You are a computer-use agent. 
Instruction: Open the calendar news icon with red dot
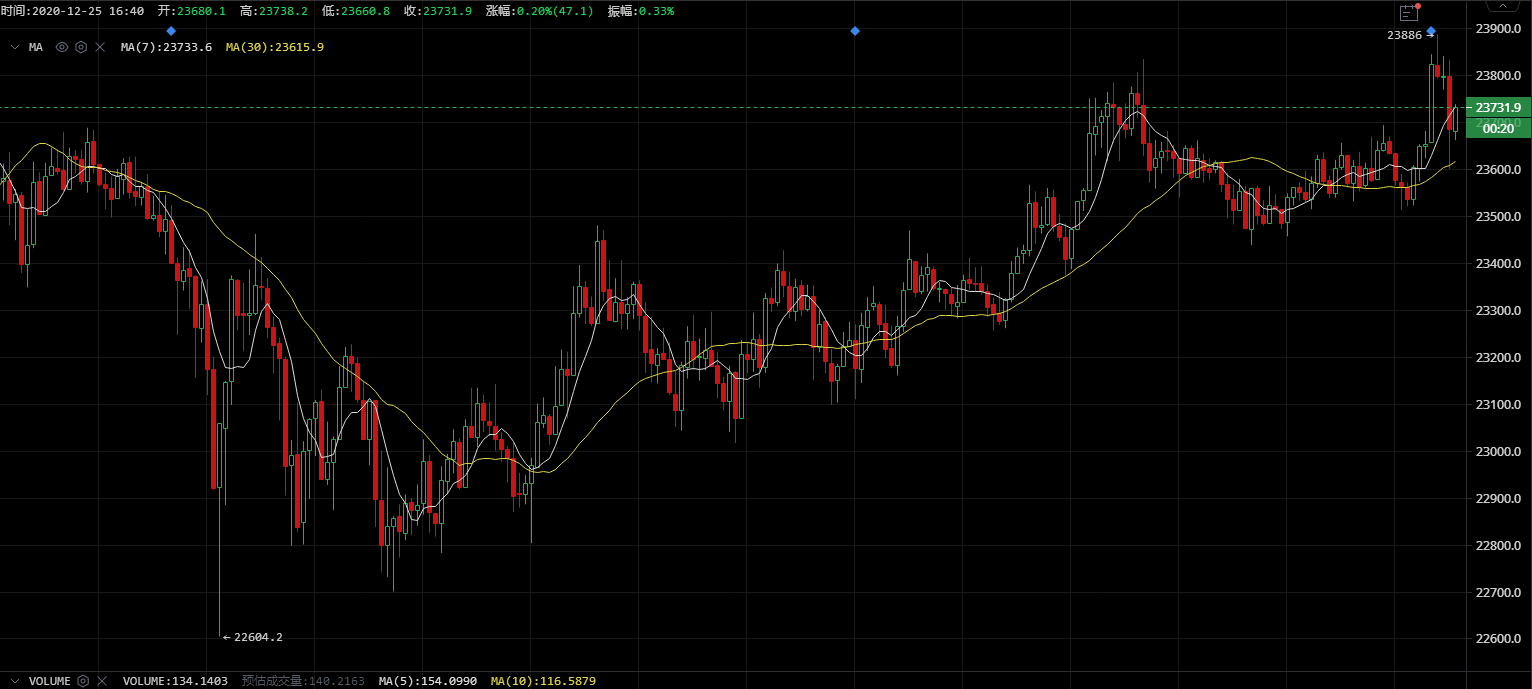click(x=1409, y=13)
